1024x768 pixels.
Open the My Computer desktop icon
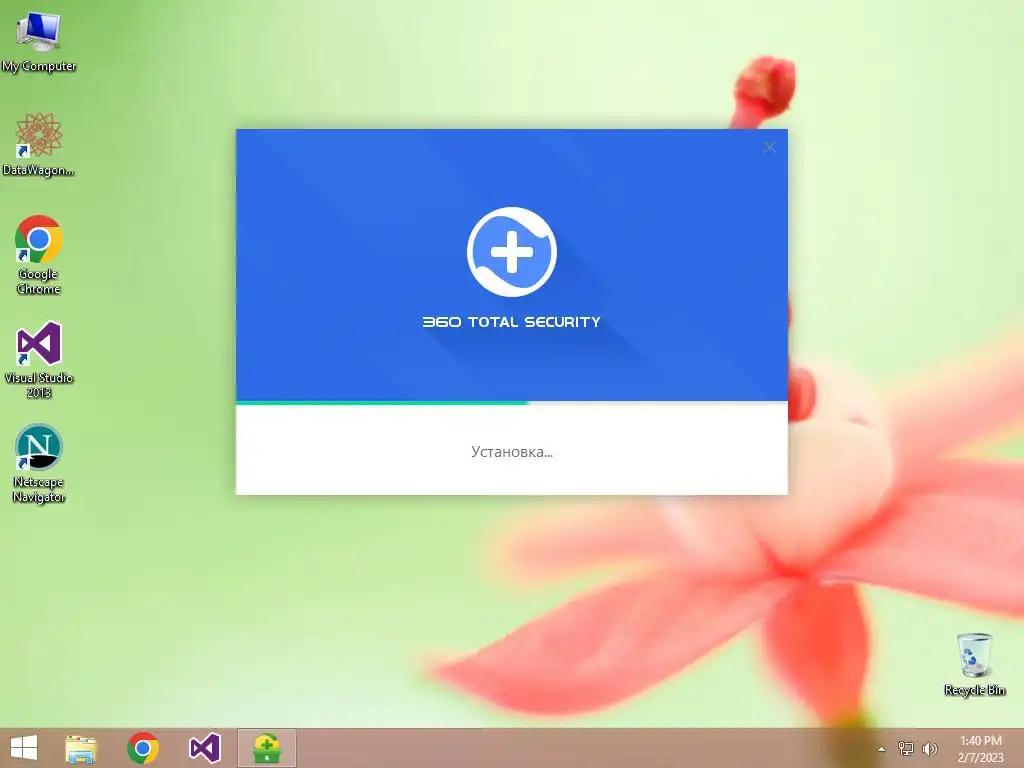click(39, 41)
